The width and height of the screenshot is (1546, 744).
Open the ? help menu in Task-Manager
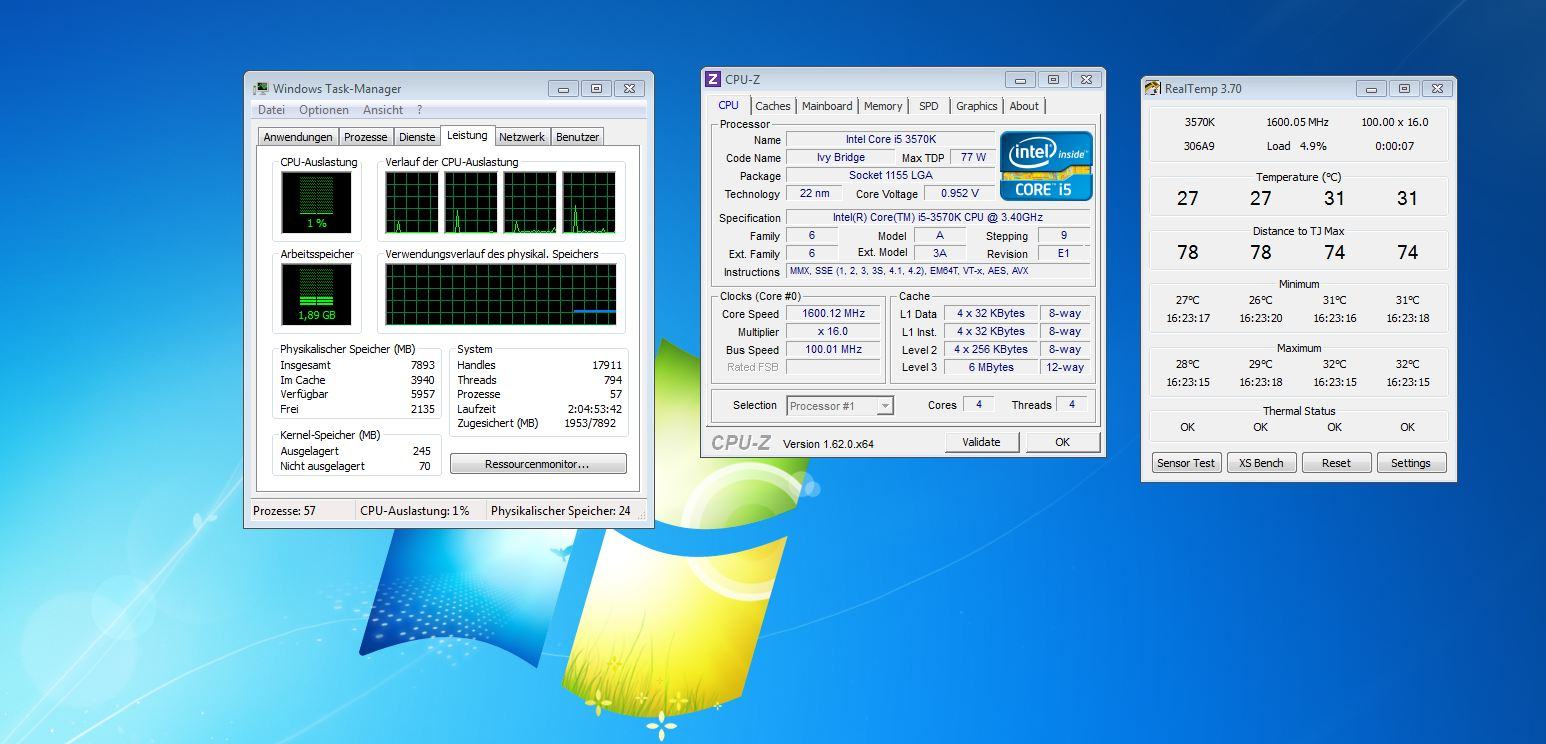coord(419,110)
